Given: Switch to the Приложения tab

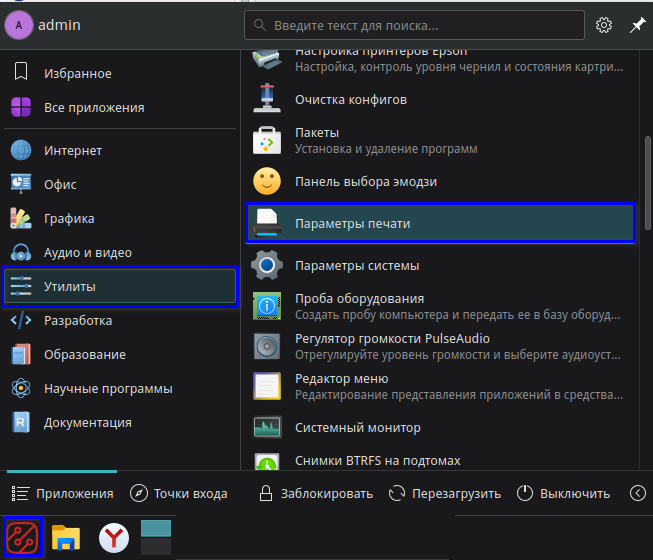Looking at the screenshot, I should coord(62,493).
